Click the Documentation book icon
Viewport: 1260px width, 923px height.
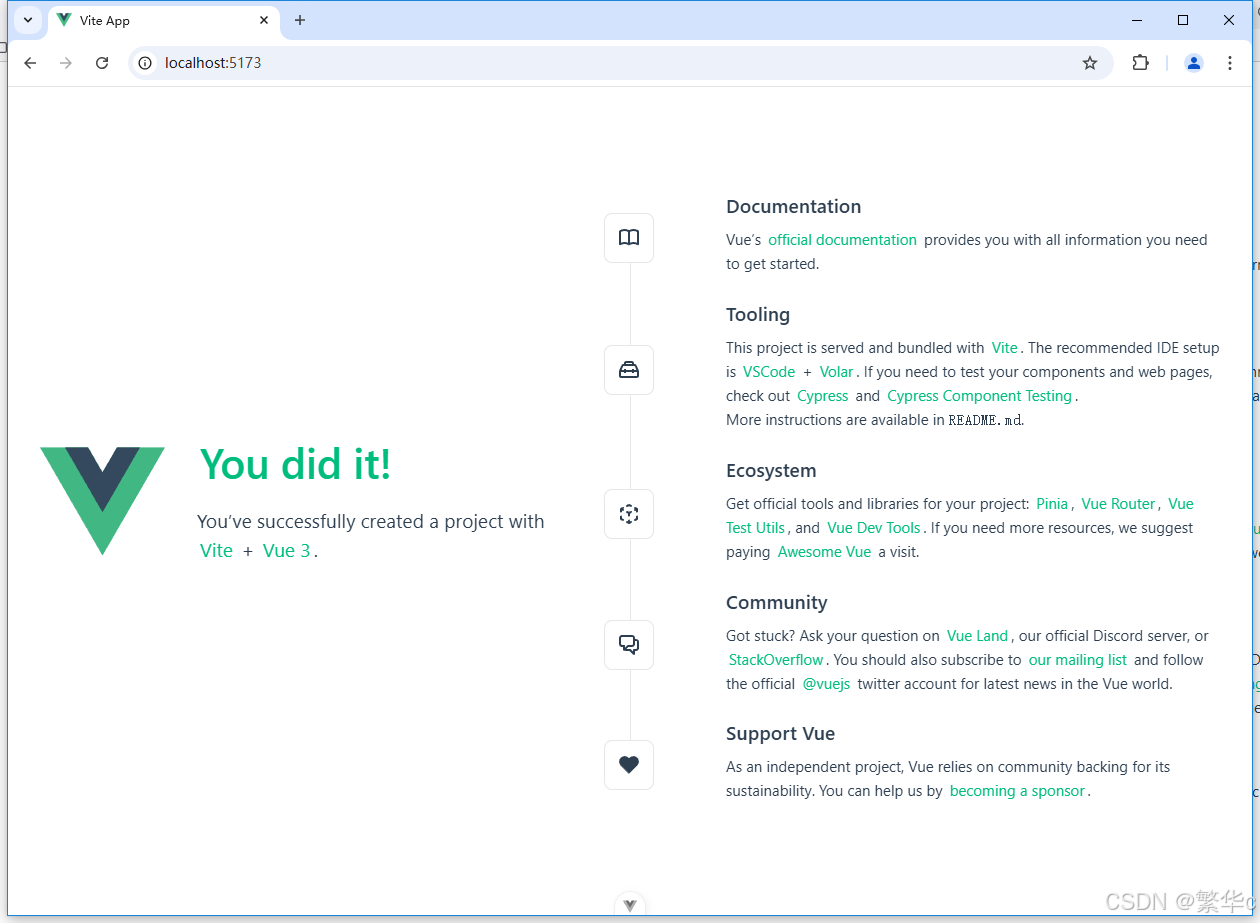(629, 238)
